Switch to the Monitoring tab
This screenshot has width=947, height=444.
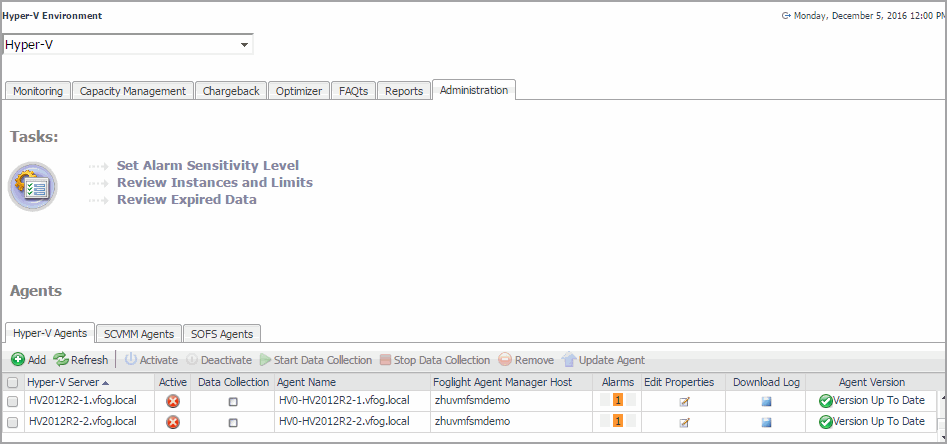(38, 91)
